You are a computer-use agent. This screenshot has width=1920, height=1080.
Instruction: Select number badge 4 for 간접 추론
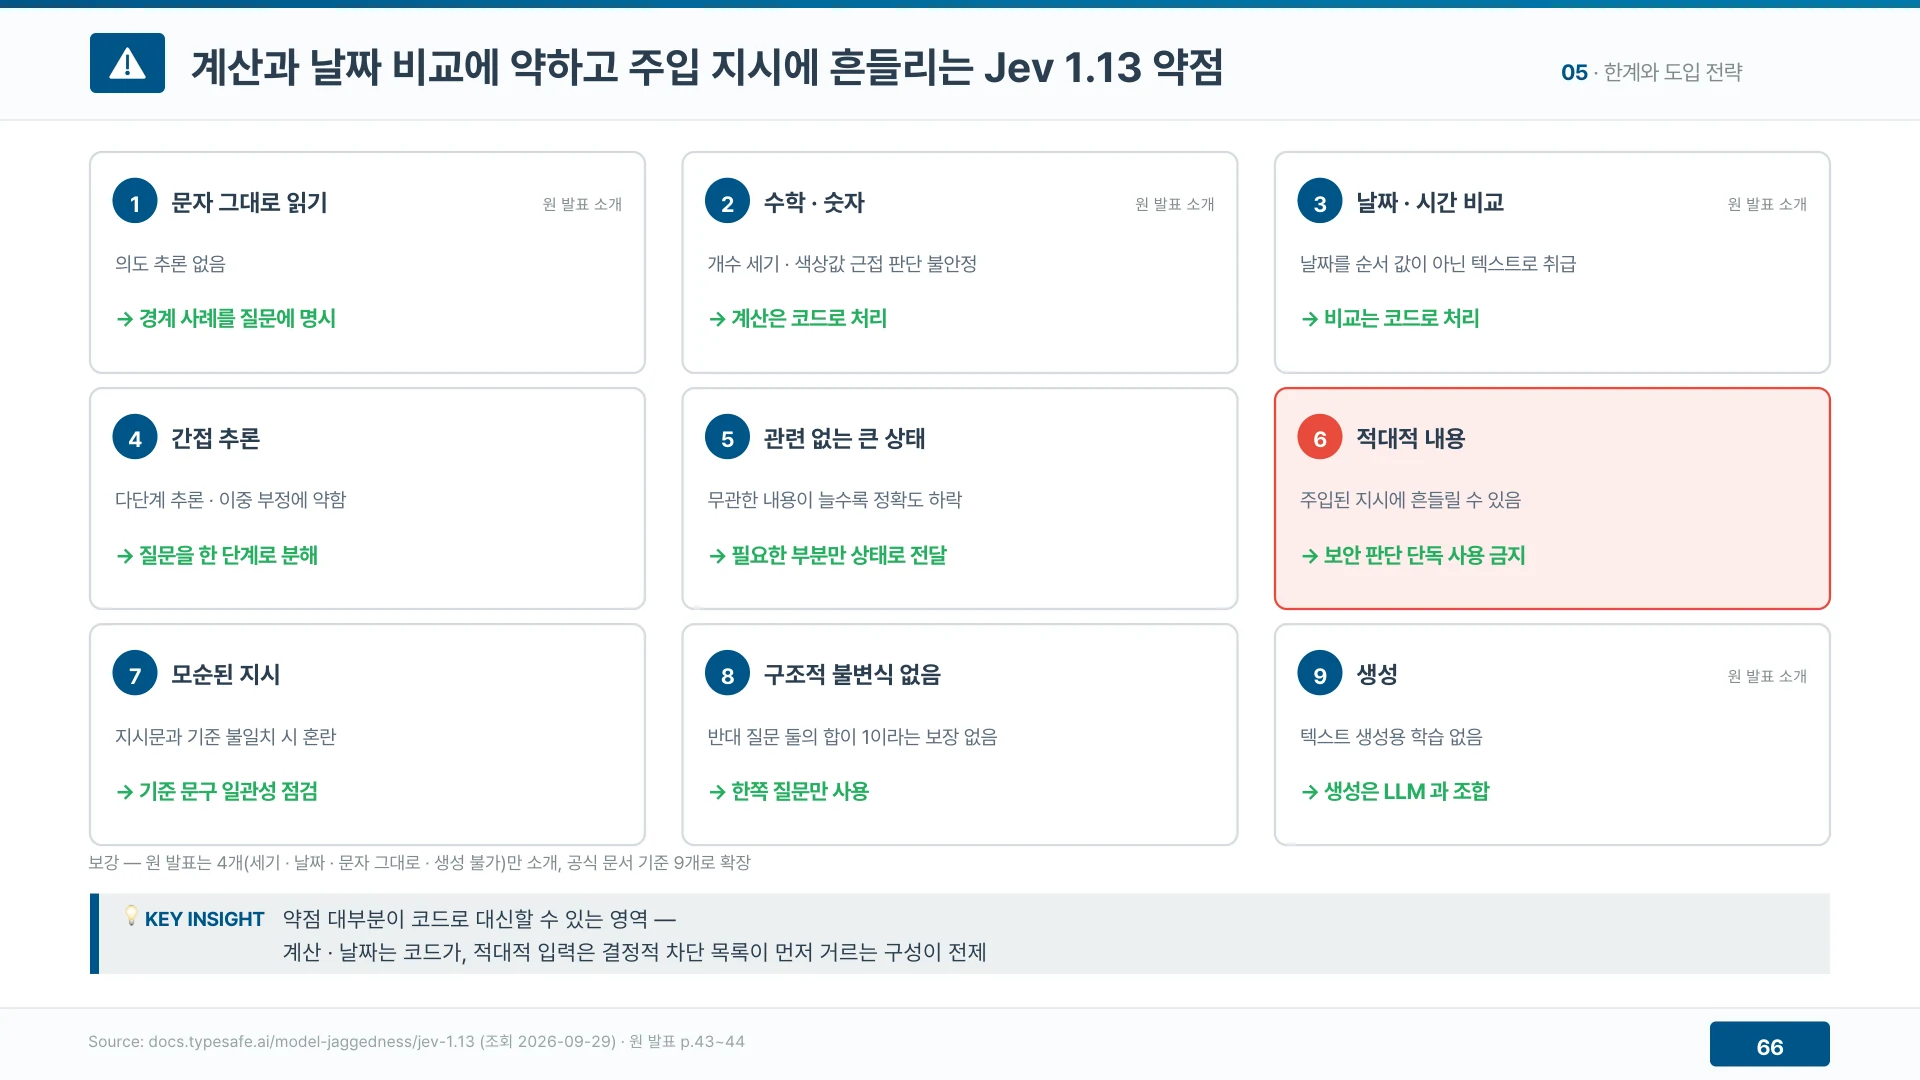pyautogui.click(x=135, y=437)
